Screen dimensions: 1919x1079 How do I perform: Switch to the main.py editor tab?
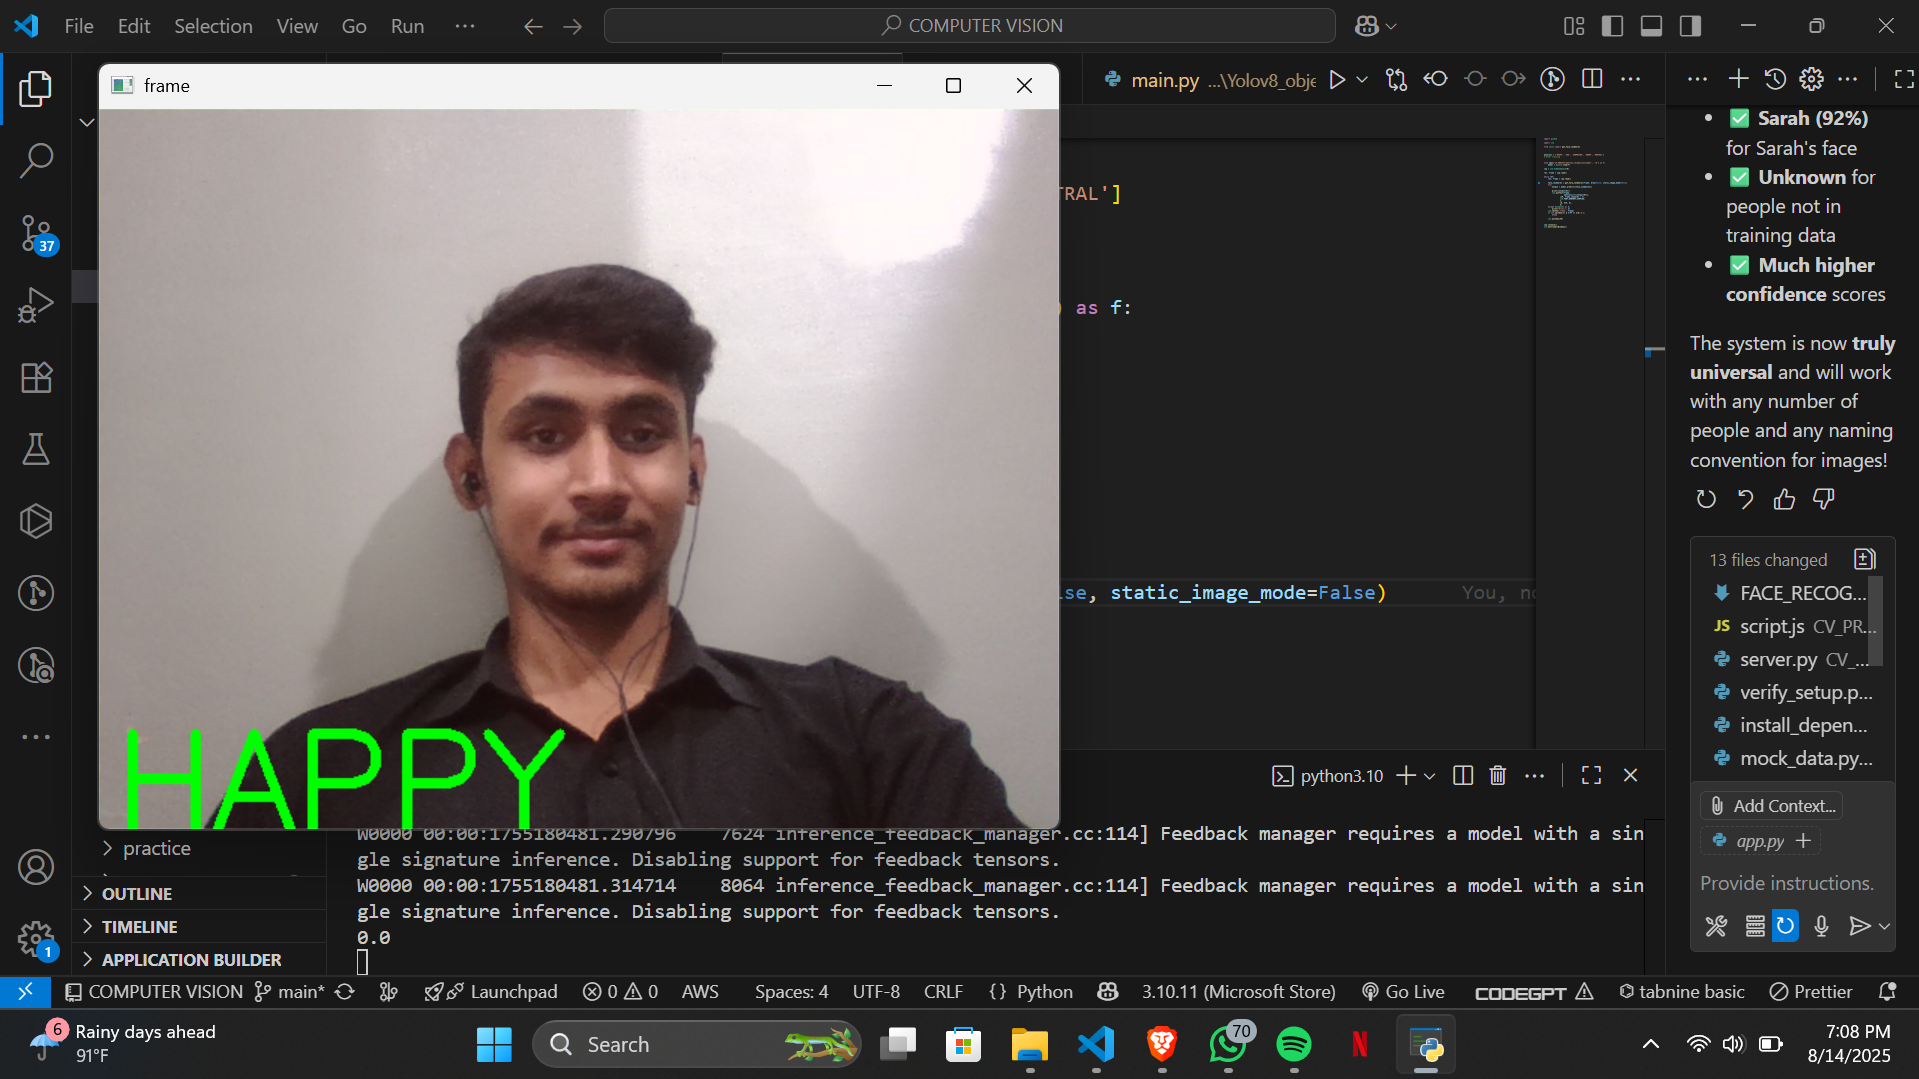click(x=1164, y=80)
